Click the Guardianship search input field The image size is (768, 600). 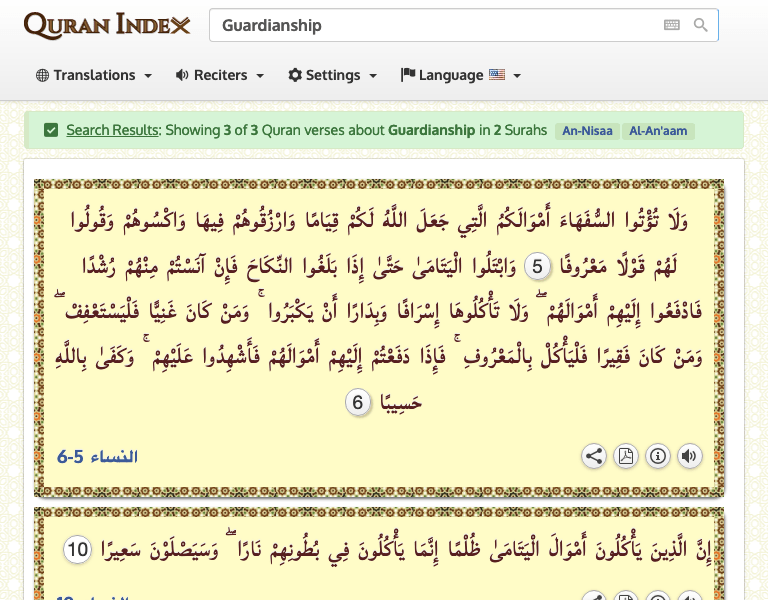coord(463,25)
